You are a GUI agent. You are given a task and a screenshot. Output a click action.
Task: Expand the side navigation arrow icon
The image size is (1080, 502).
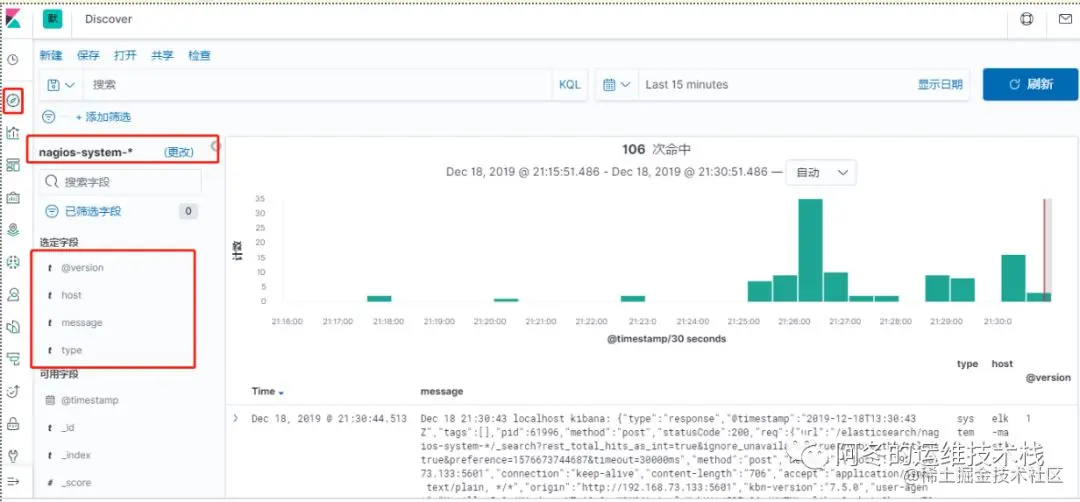coord(12,481)
